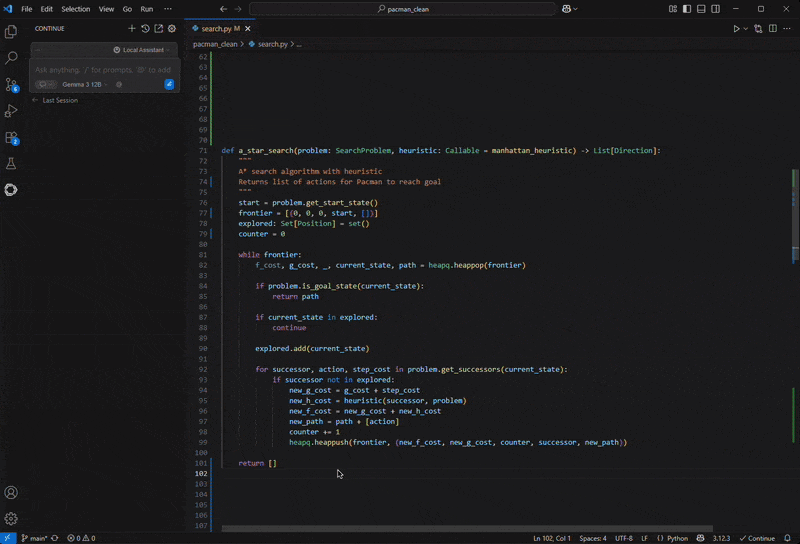Synchronize changes icon in status bar
800x544 pixels.
coord(55,538)
